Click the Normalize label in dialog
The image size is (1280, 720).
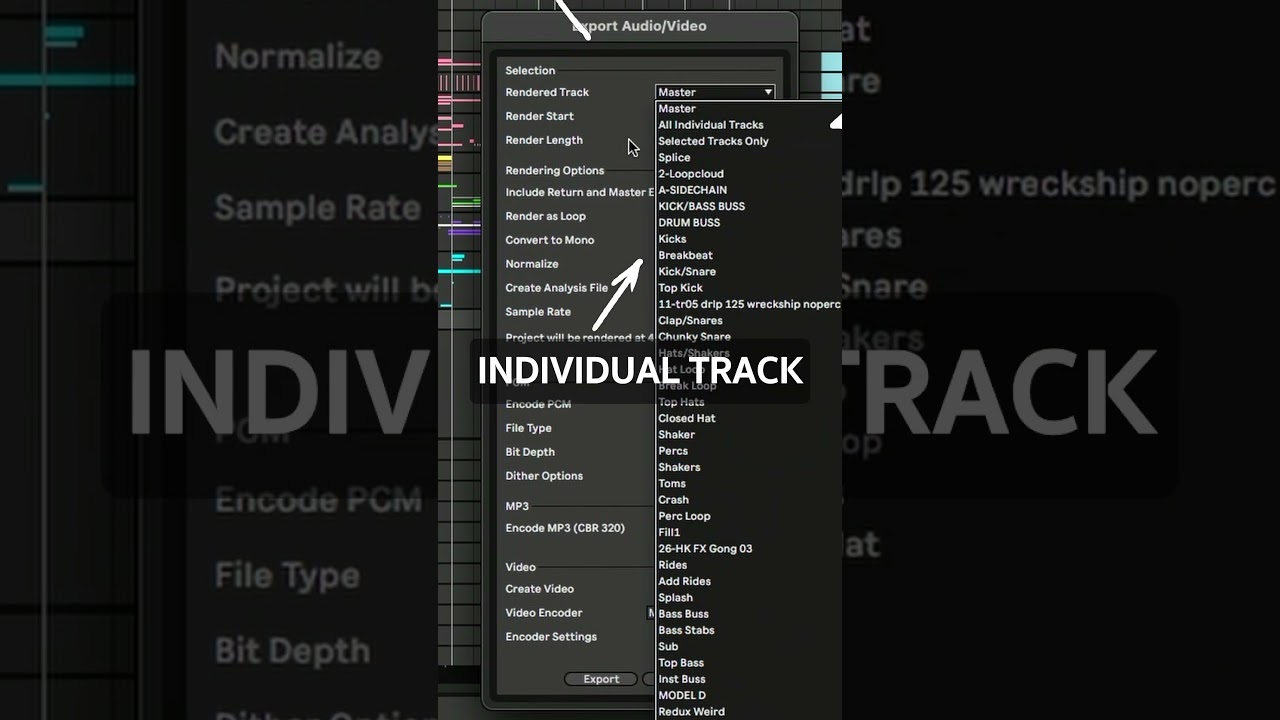click(531, 264)
